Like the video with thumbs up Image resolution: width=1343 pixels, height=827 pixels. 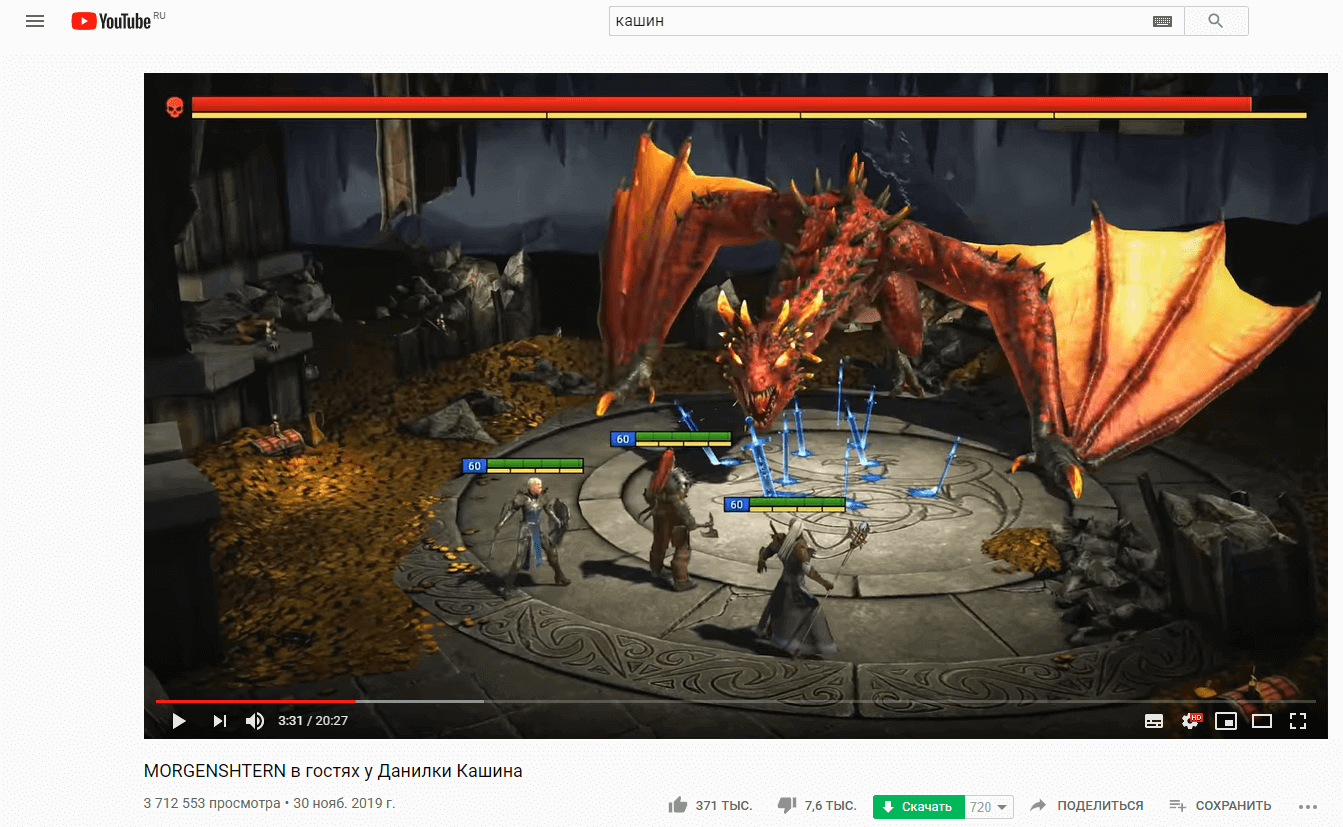coord(678,806)
